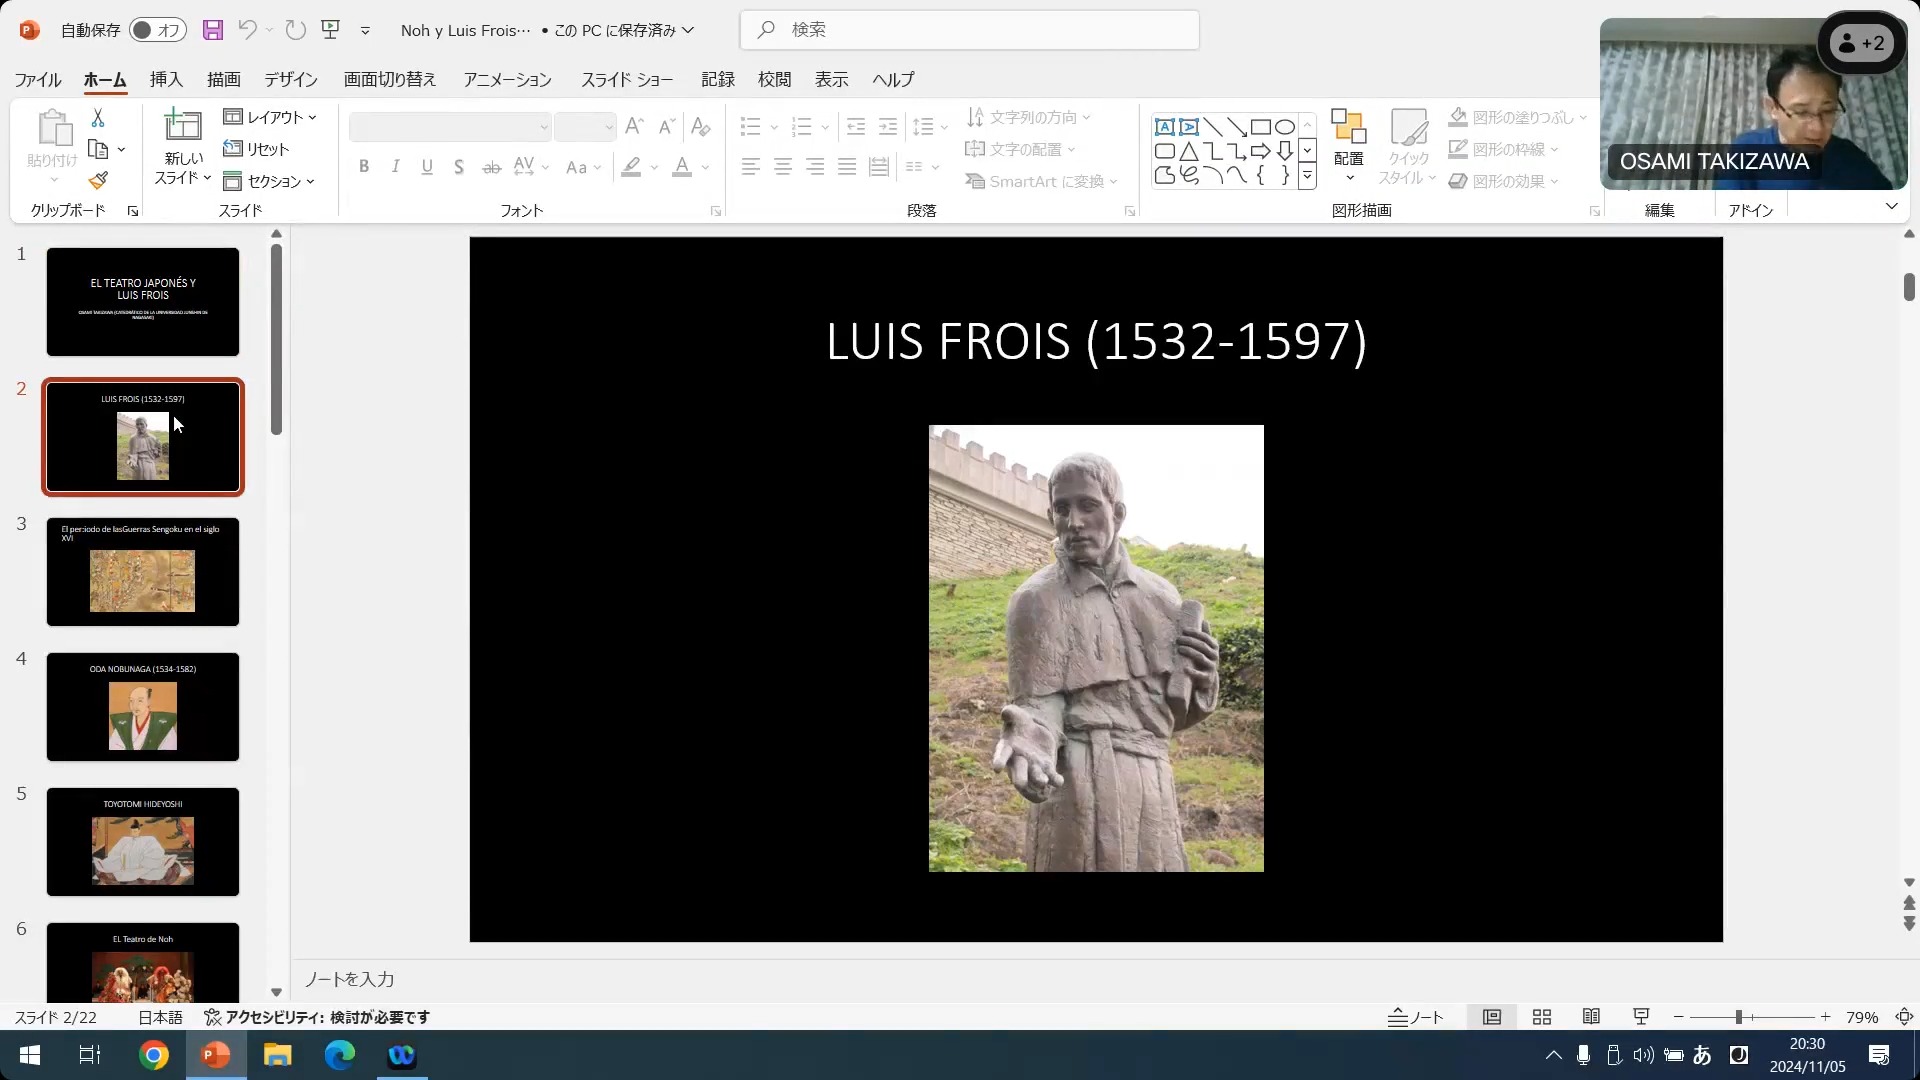Toggle Strikethrough formatting
The image size is (1920, 1080).
491,167
